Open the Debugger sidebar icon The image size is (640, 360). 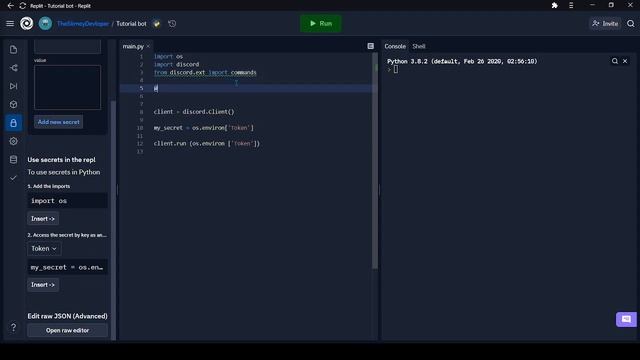(13, 86)
